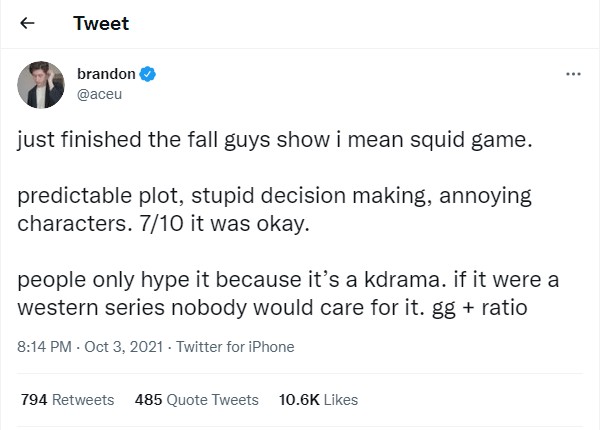Viewport: 604px width, 430px height.
Task: Click the Tweet page heading
Action: [101, 23]
